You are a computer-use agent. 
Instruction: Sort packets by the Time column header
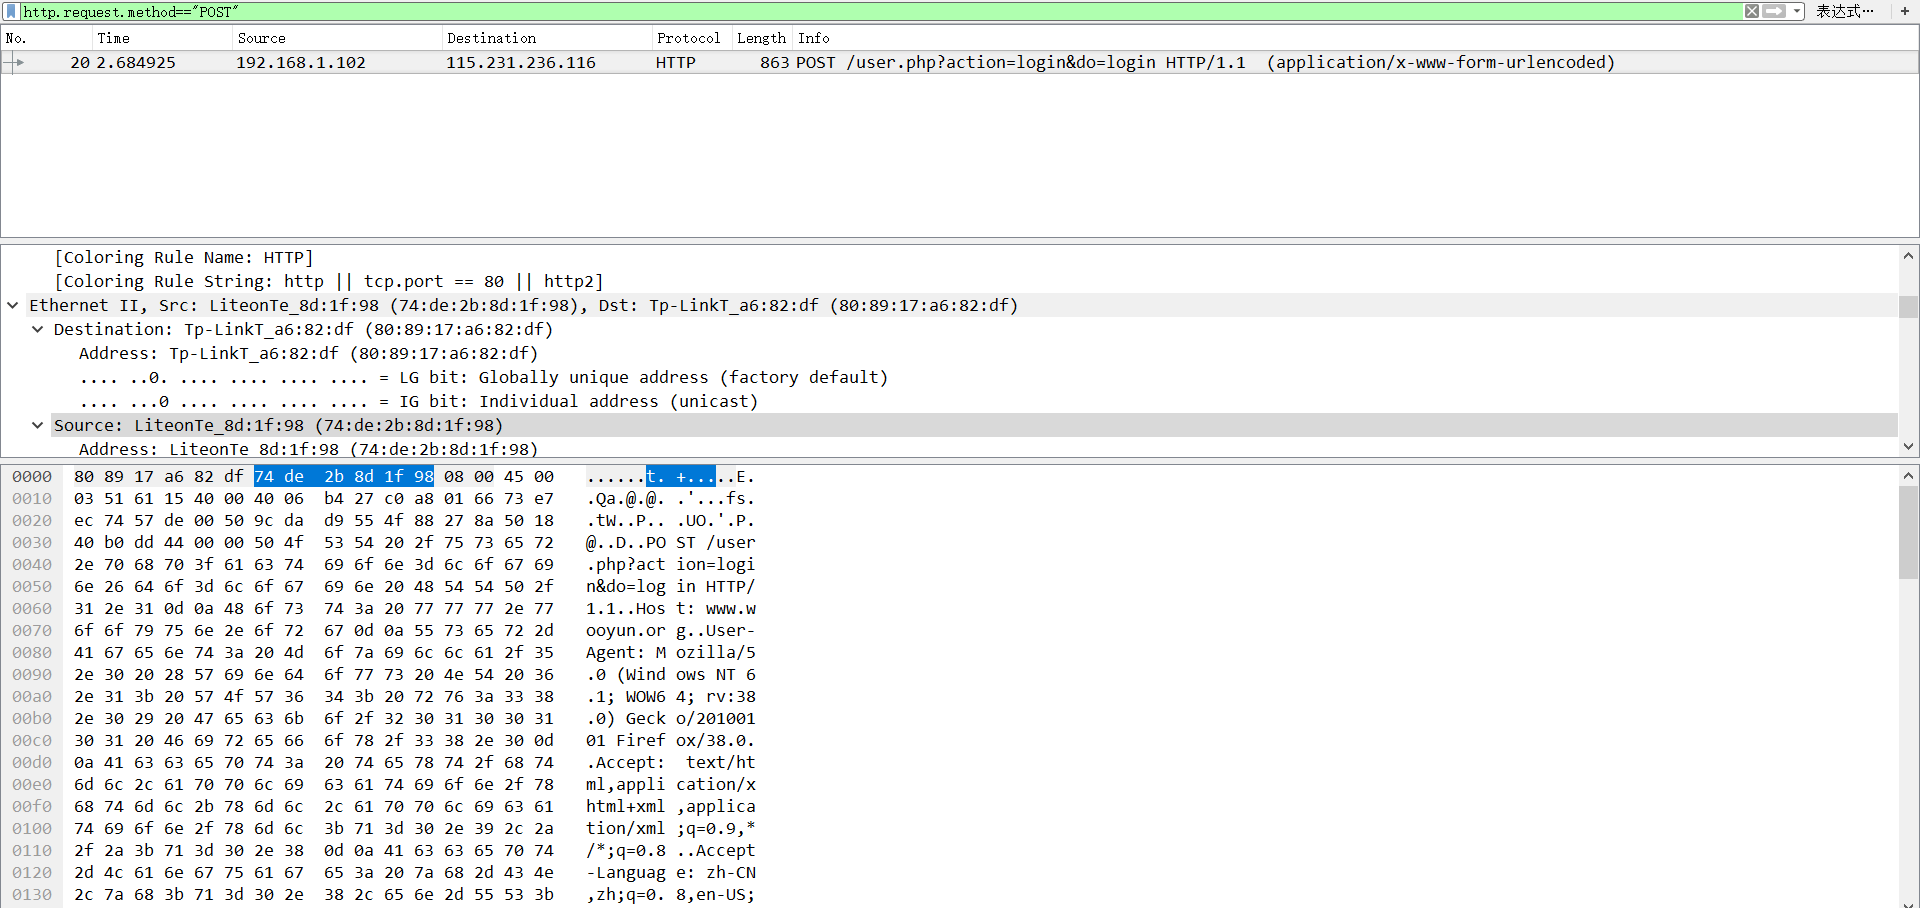click(162, 38)
